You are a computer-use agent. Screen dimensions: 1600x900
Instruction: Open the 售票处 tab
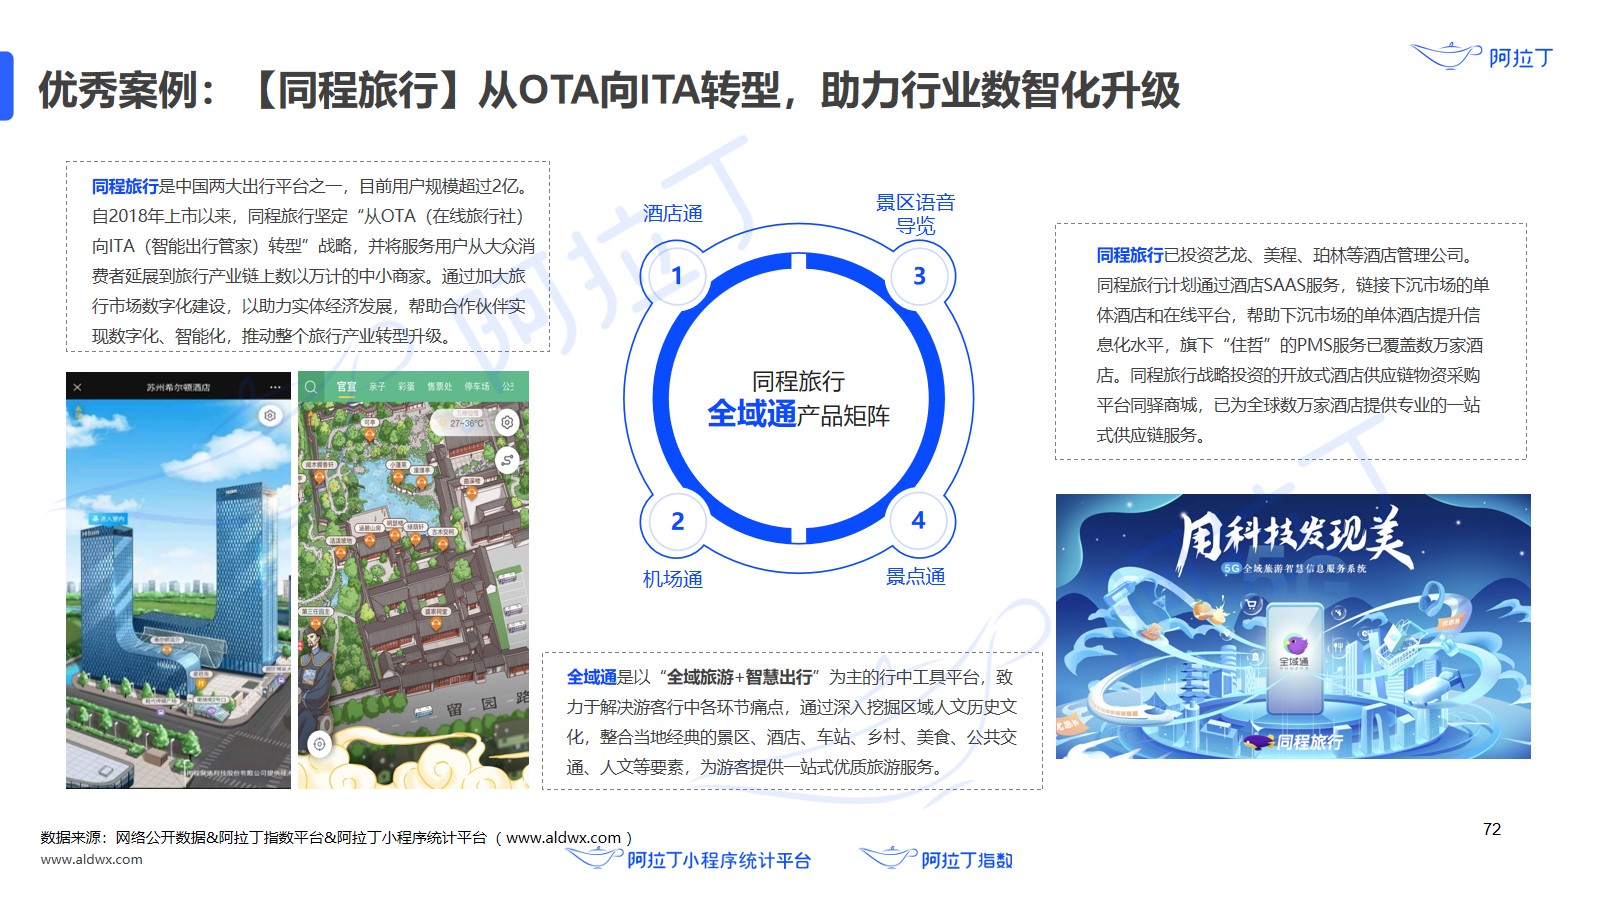click(x=440, y=387)
